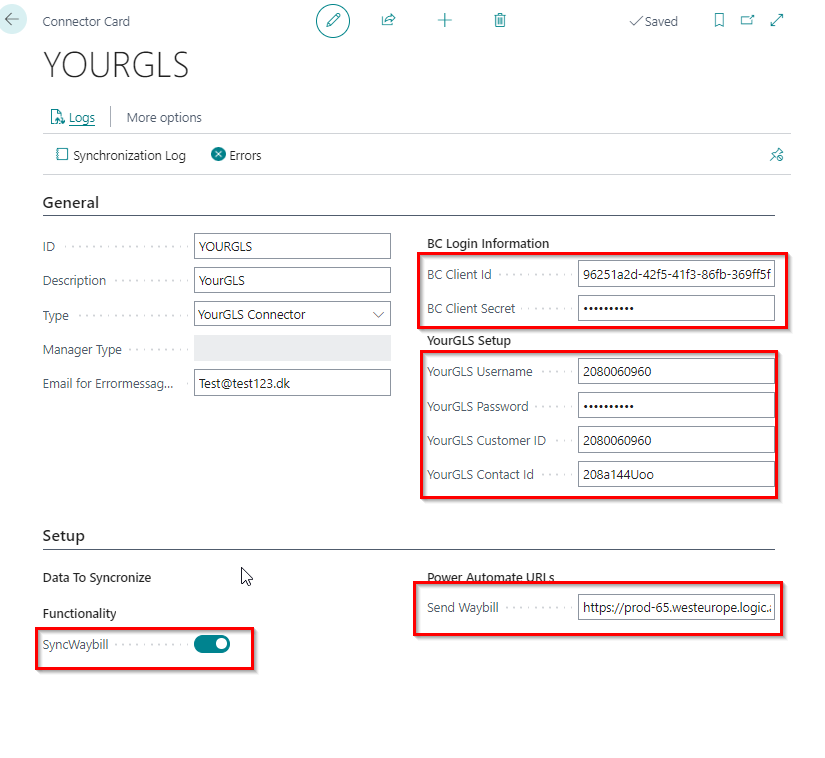Open page in a new window
Screen dimensions: 825x758
pos(747,21)
